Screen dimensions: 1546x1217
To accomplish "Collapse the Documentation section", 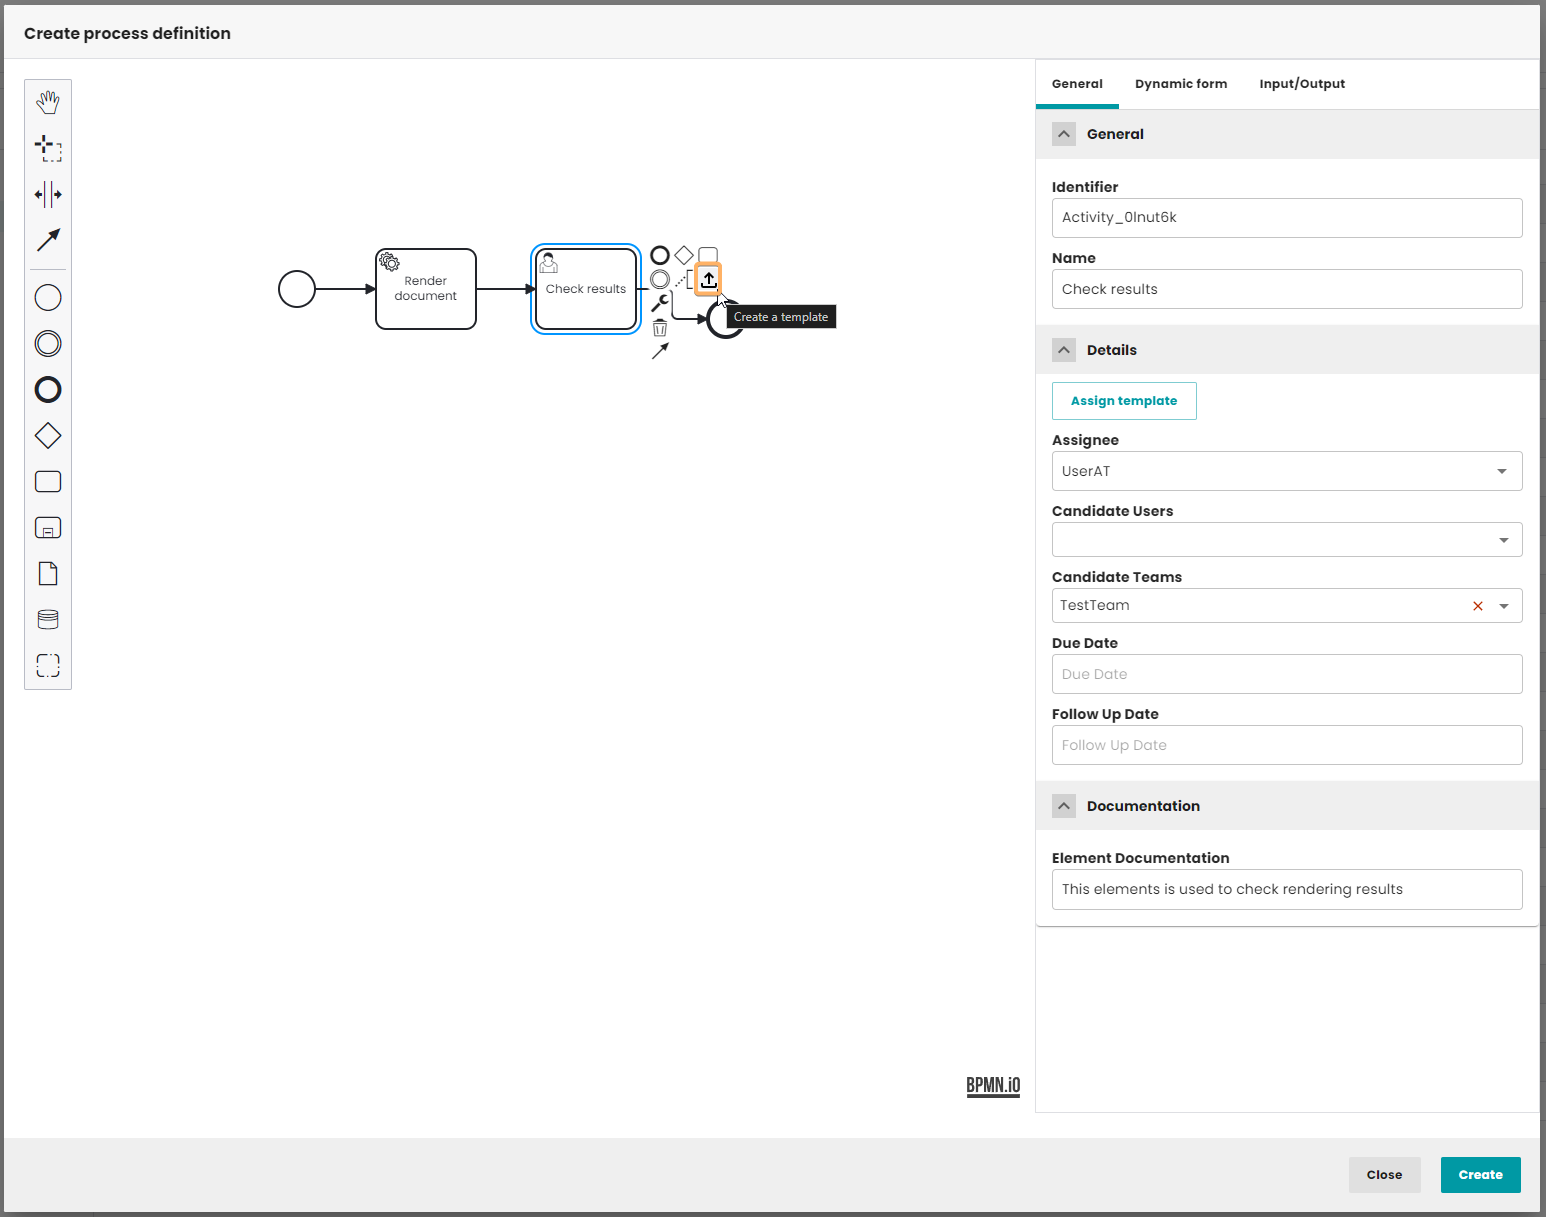I will coord(1064,806).
